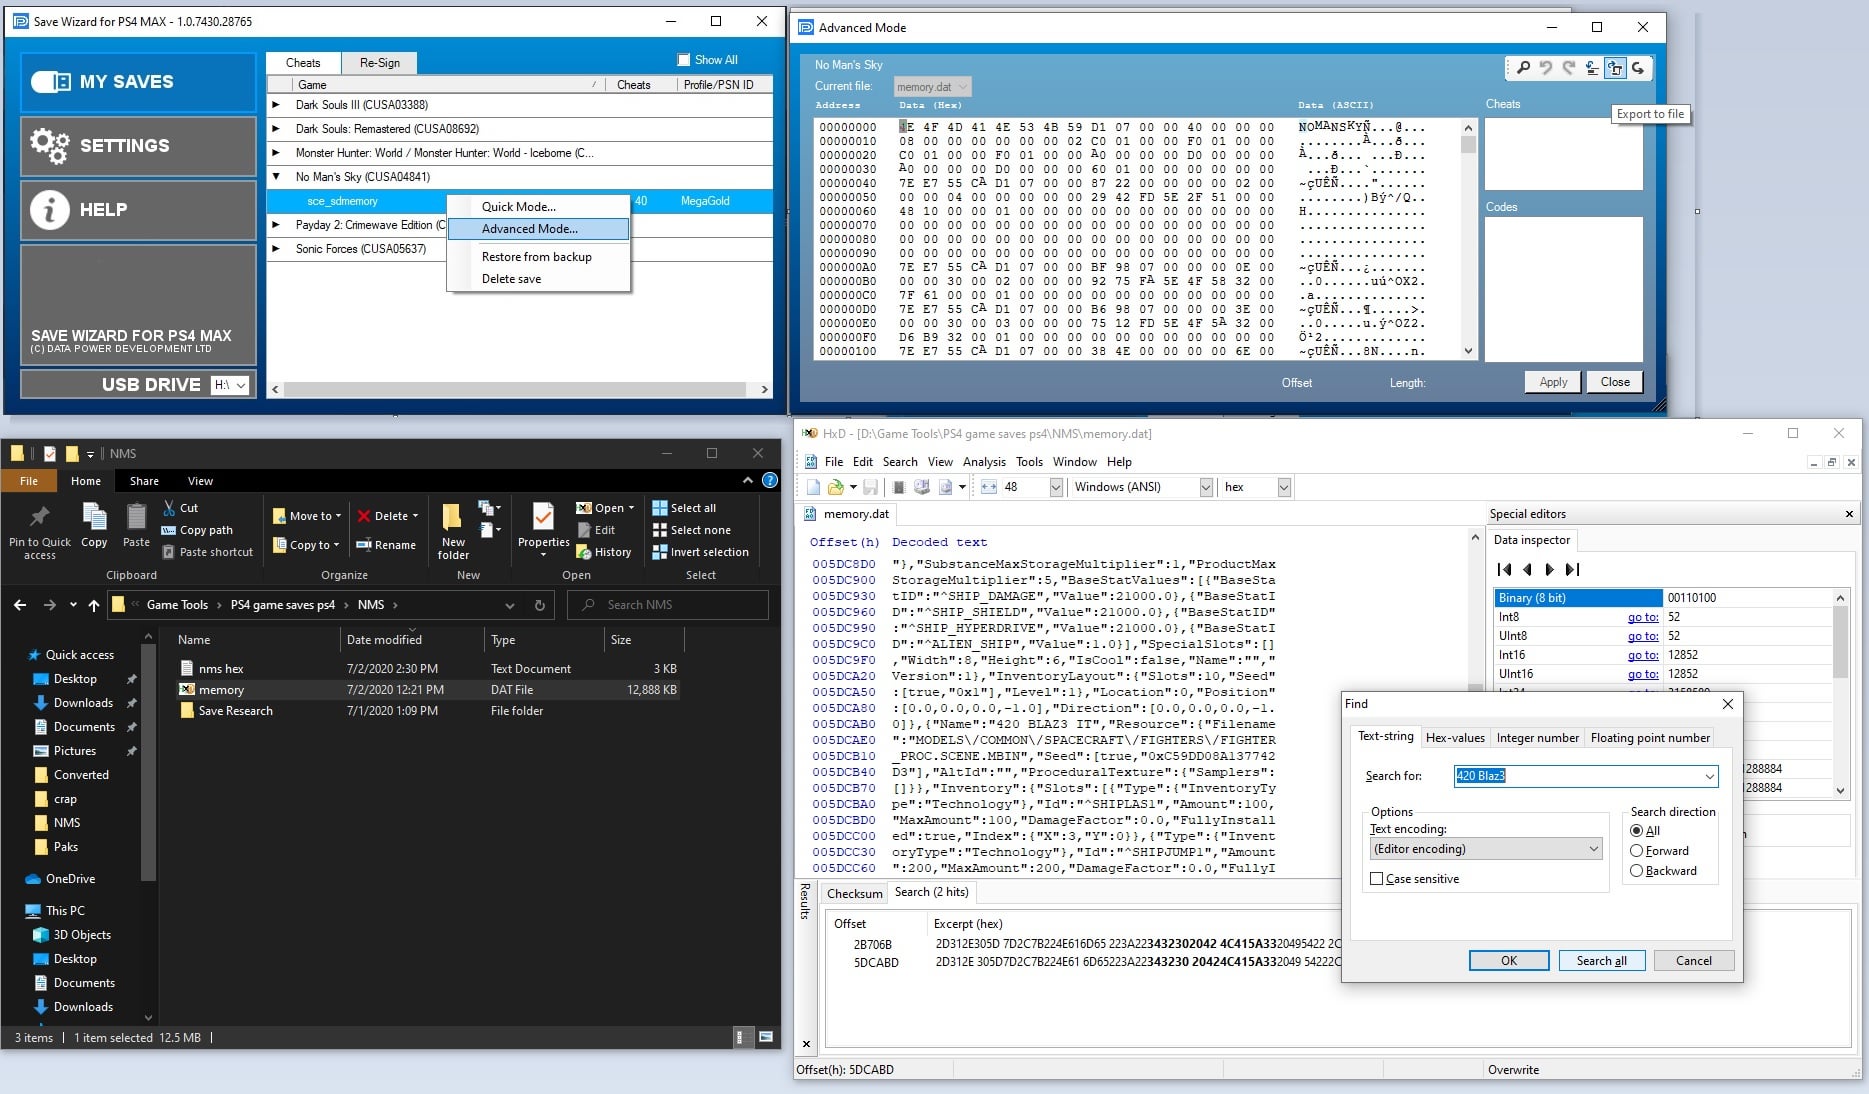Click Invert selection in Explorer ribbon
The width and height of the screenshot is (1869, 1094).
point(700,552)
